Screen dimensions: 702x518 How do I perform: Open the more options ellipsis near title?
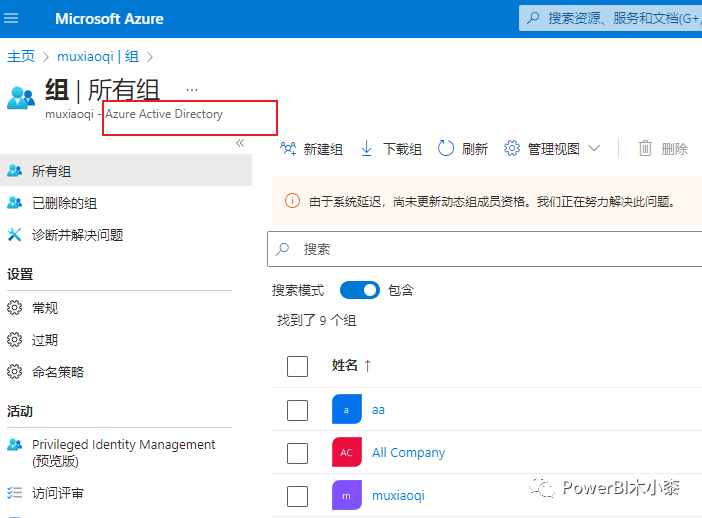click(192, 90)
